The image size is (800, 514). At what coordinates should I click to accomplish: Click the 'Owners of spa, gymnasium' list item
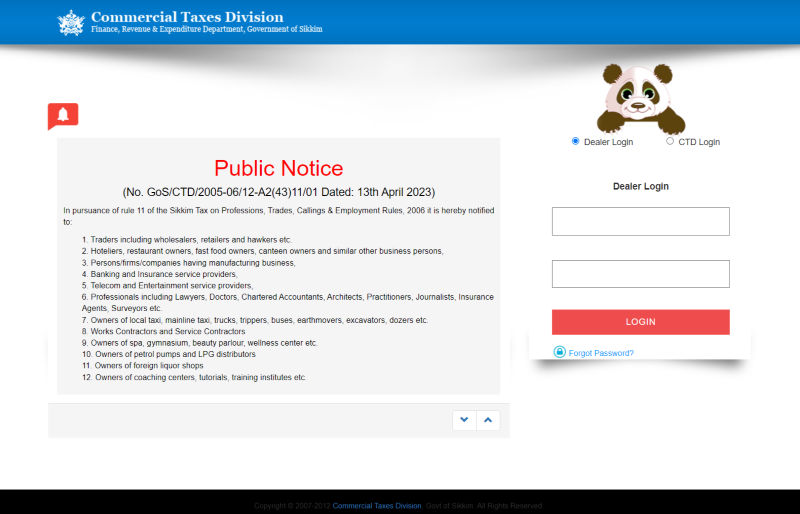point(199,343)
